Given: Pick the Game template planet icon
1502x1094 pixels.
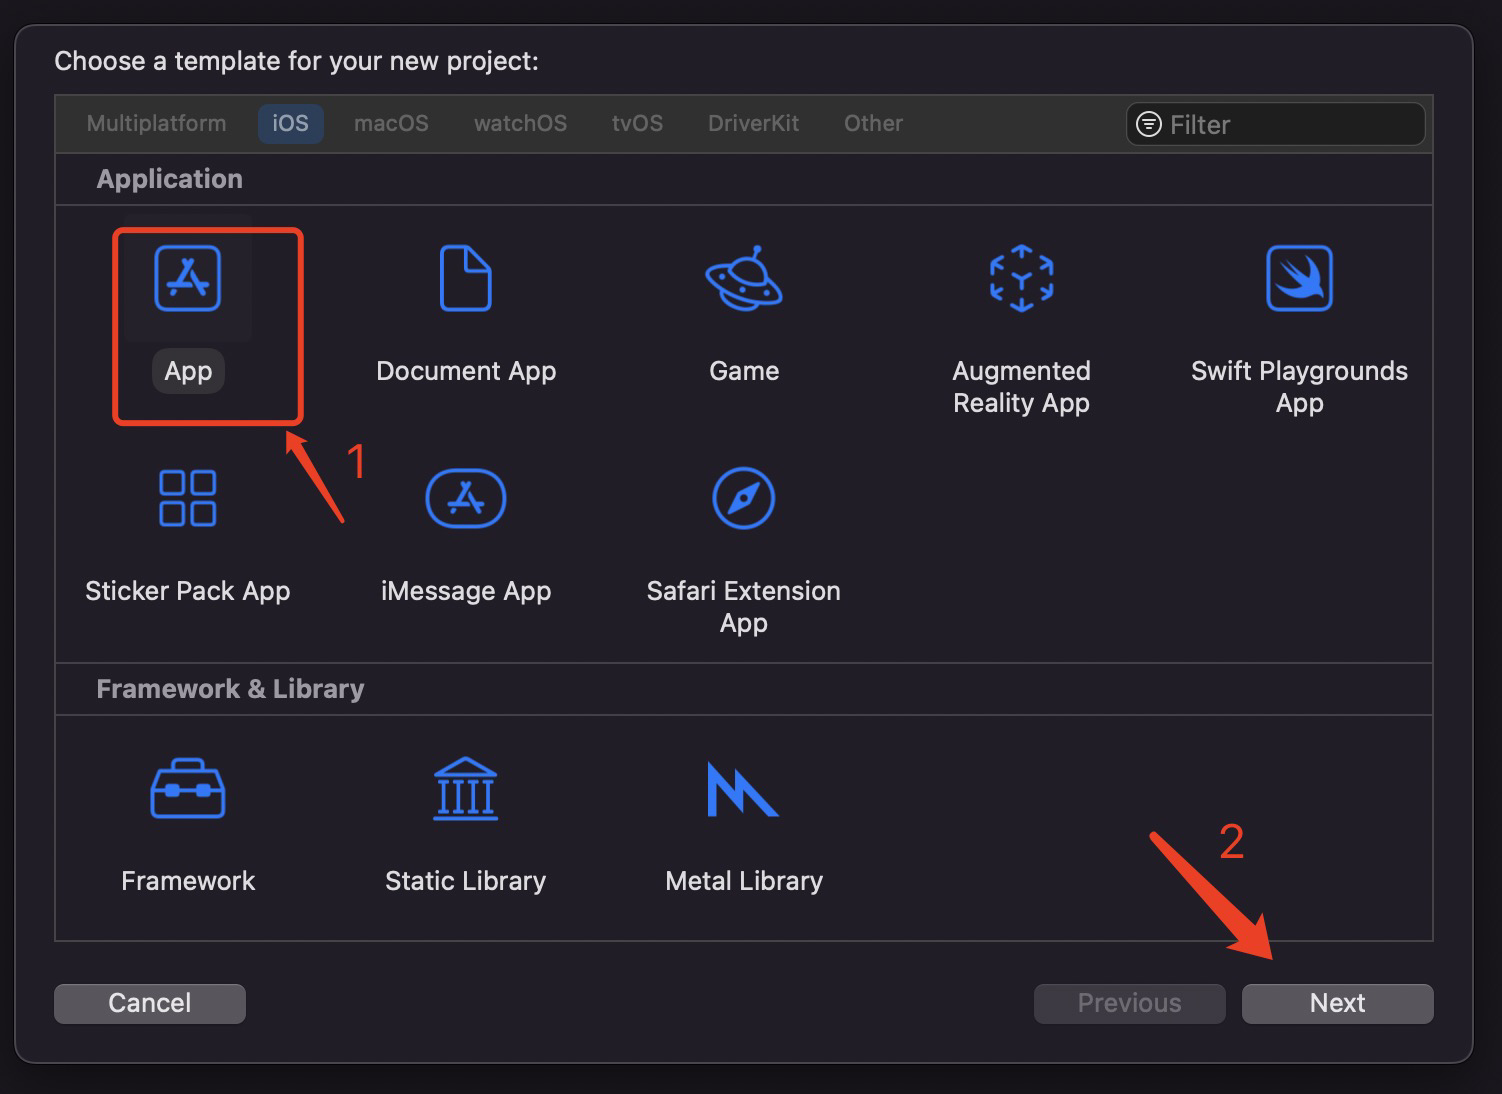Looking at the screenshot, I should pos(744,278).
